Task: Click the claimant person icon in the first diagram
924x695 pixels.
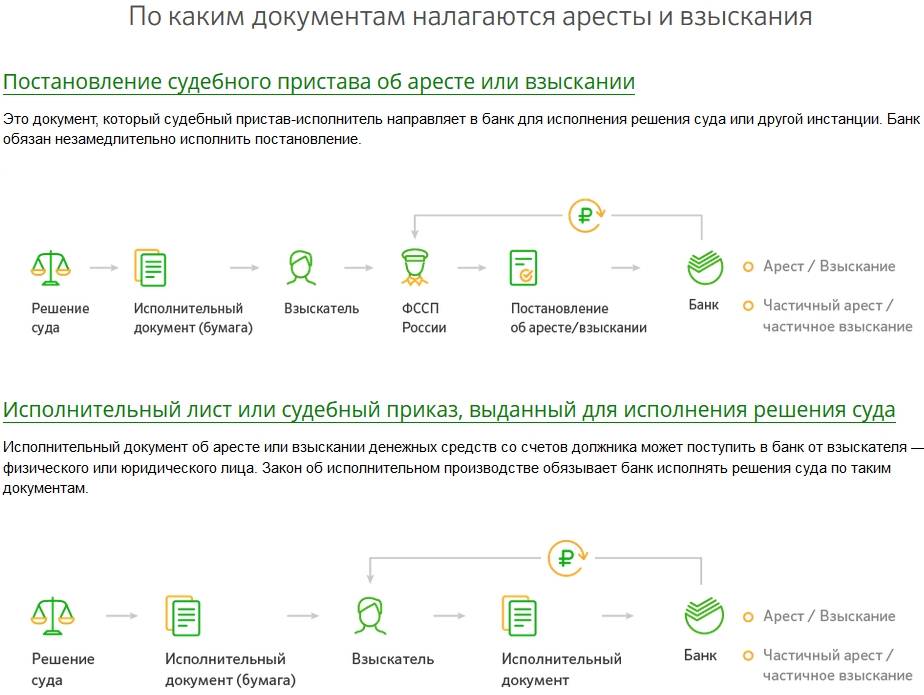Action: (301, 267)
